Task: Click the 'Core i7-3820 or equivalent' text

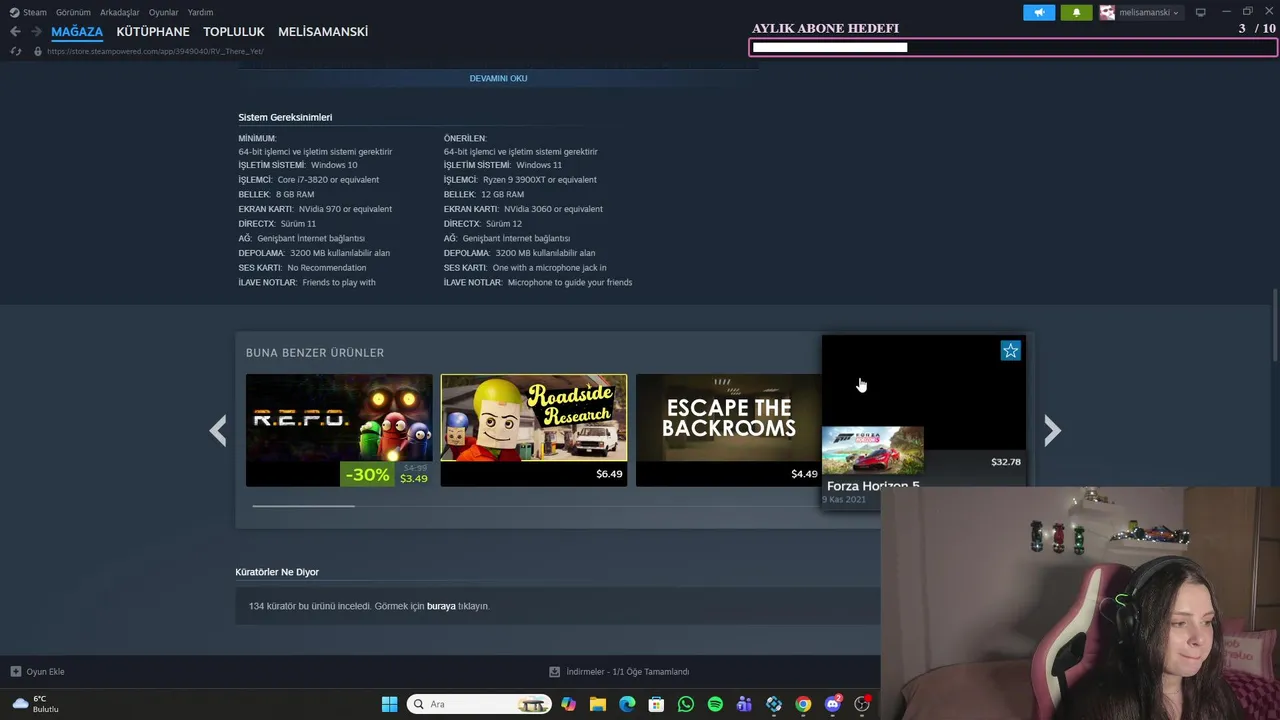Action: 328,180
